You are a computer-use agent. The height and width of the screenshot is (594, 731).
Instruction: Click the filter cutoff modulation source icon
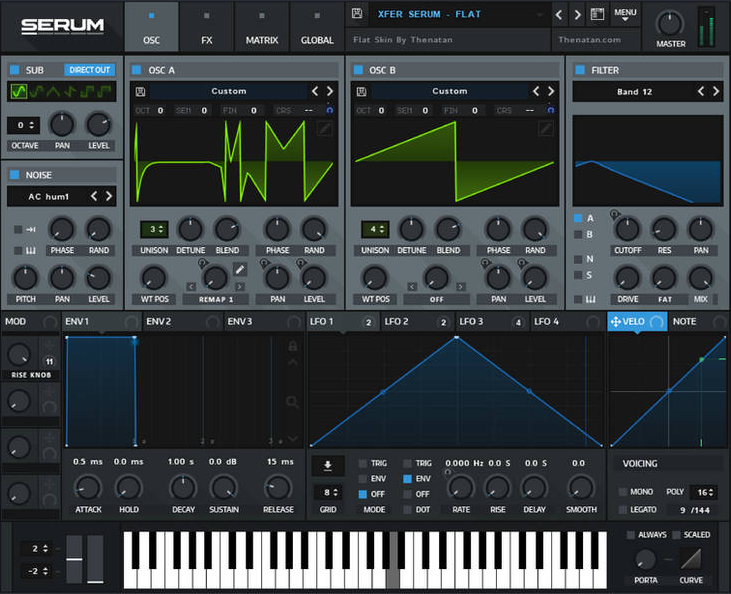point(614,214)
